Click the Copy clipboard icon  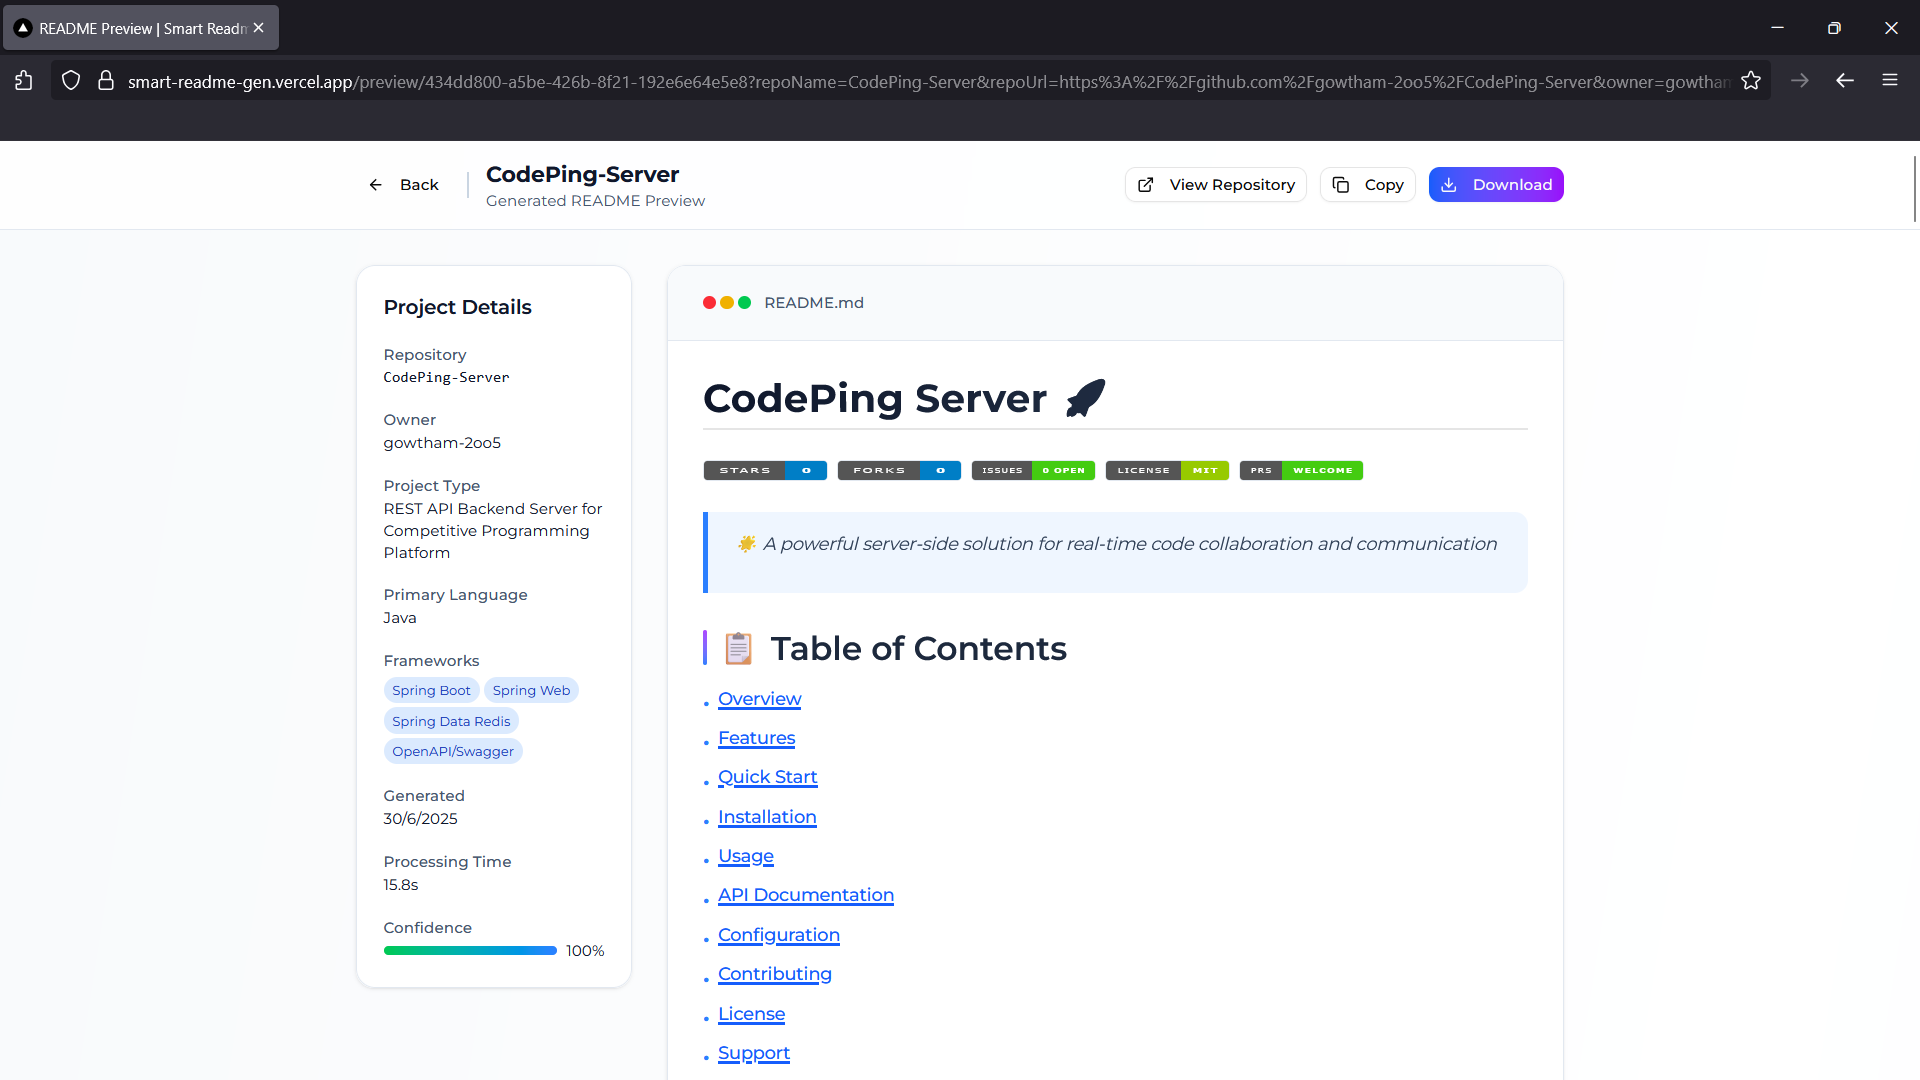coord(1341,185)
